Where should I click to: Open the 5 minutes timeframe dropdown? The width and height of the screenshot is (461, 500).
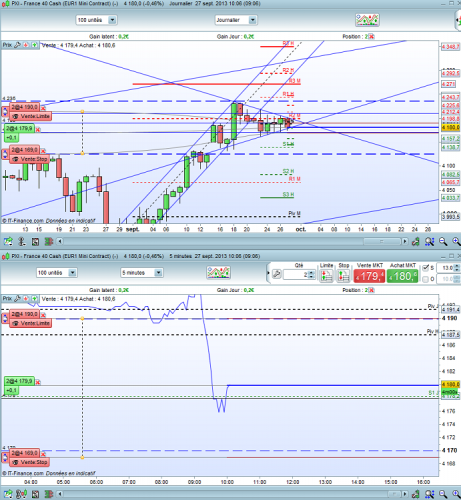(x=159, y=273)
